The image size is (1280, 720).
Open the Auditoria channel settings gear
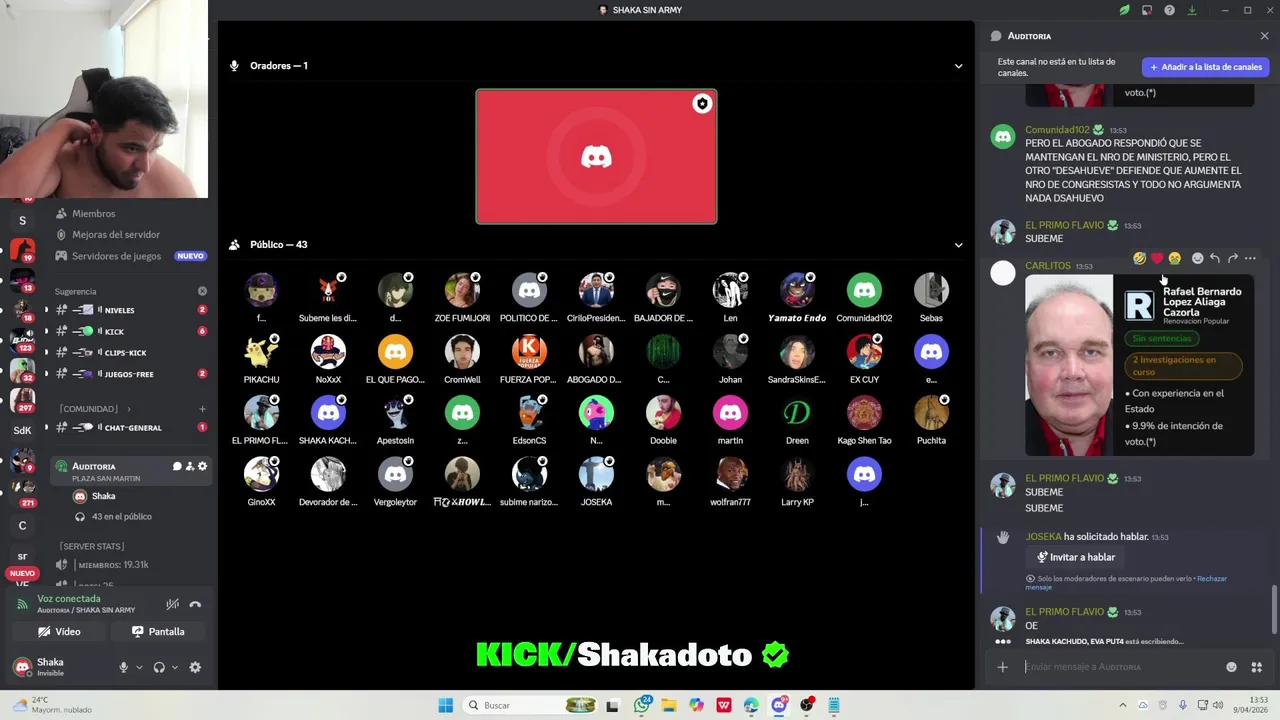(203, 466)
